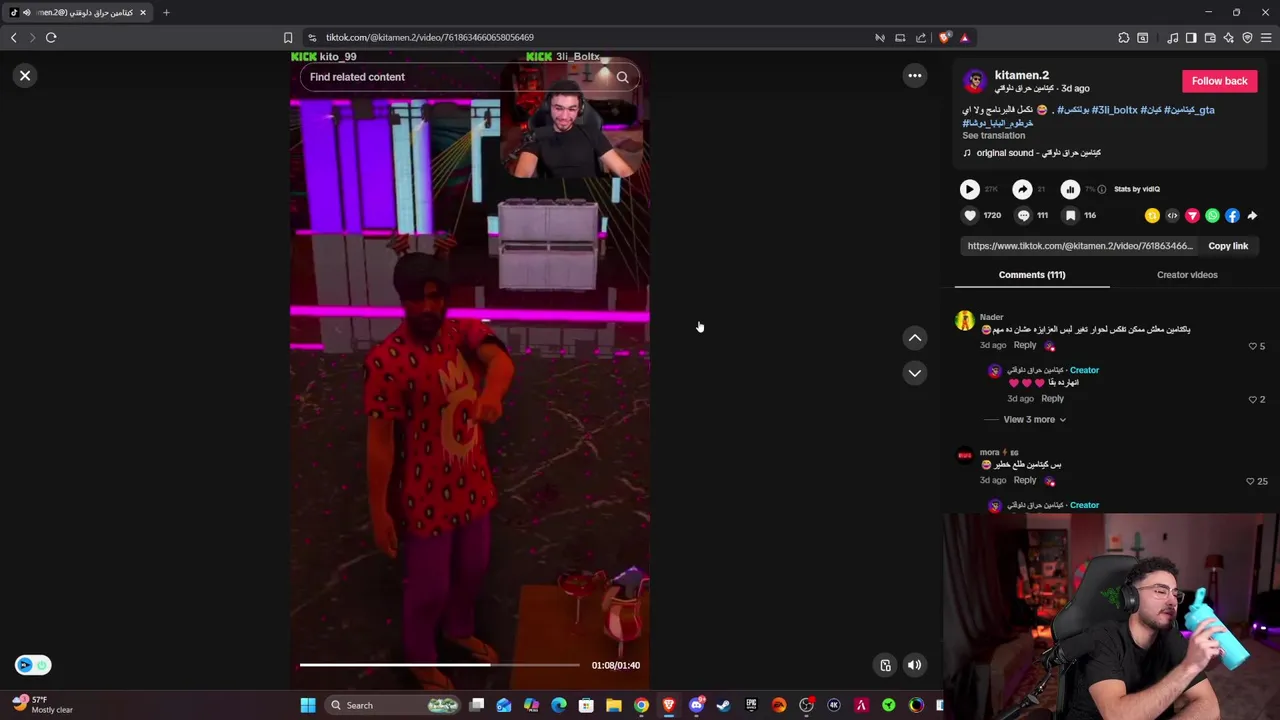Click the Embed code icon
Viewport: 1280px width, 720px height.
[1172, 215]
